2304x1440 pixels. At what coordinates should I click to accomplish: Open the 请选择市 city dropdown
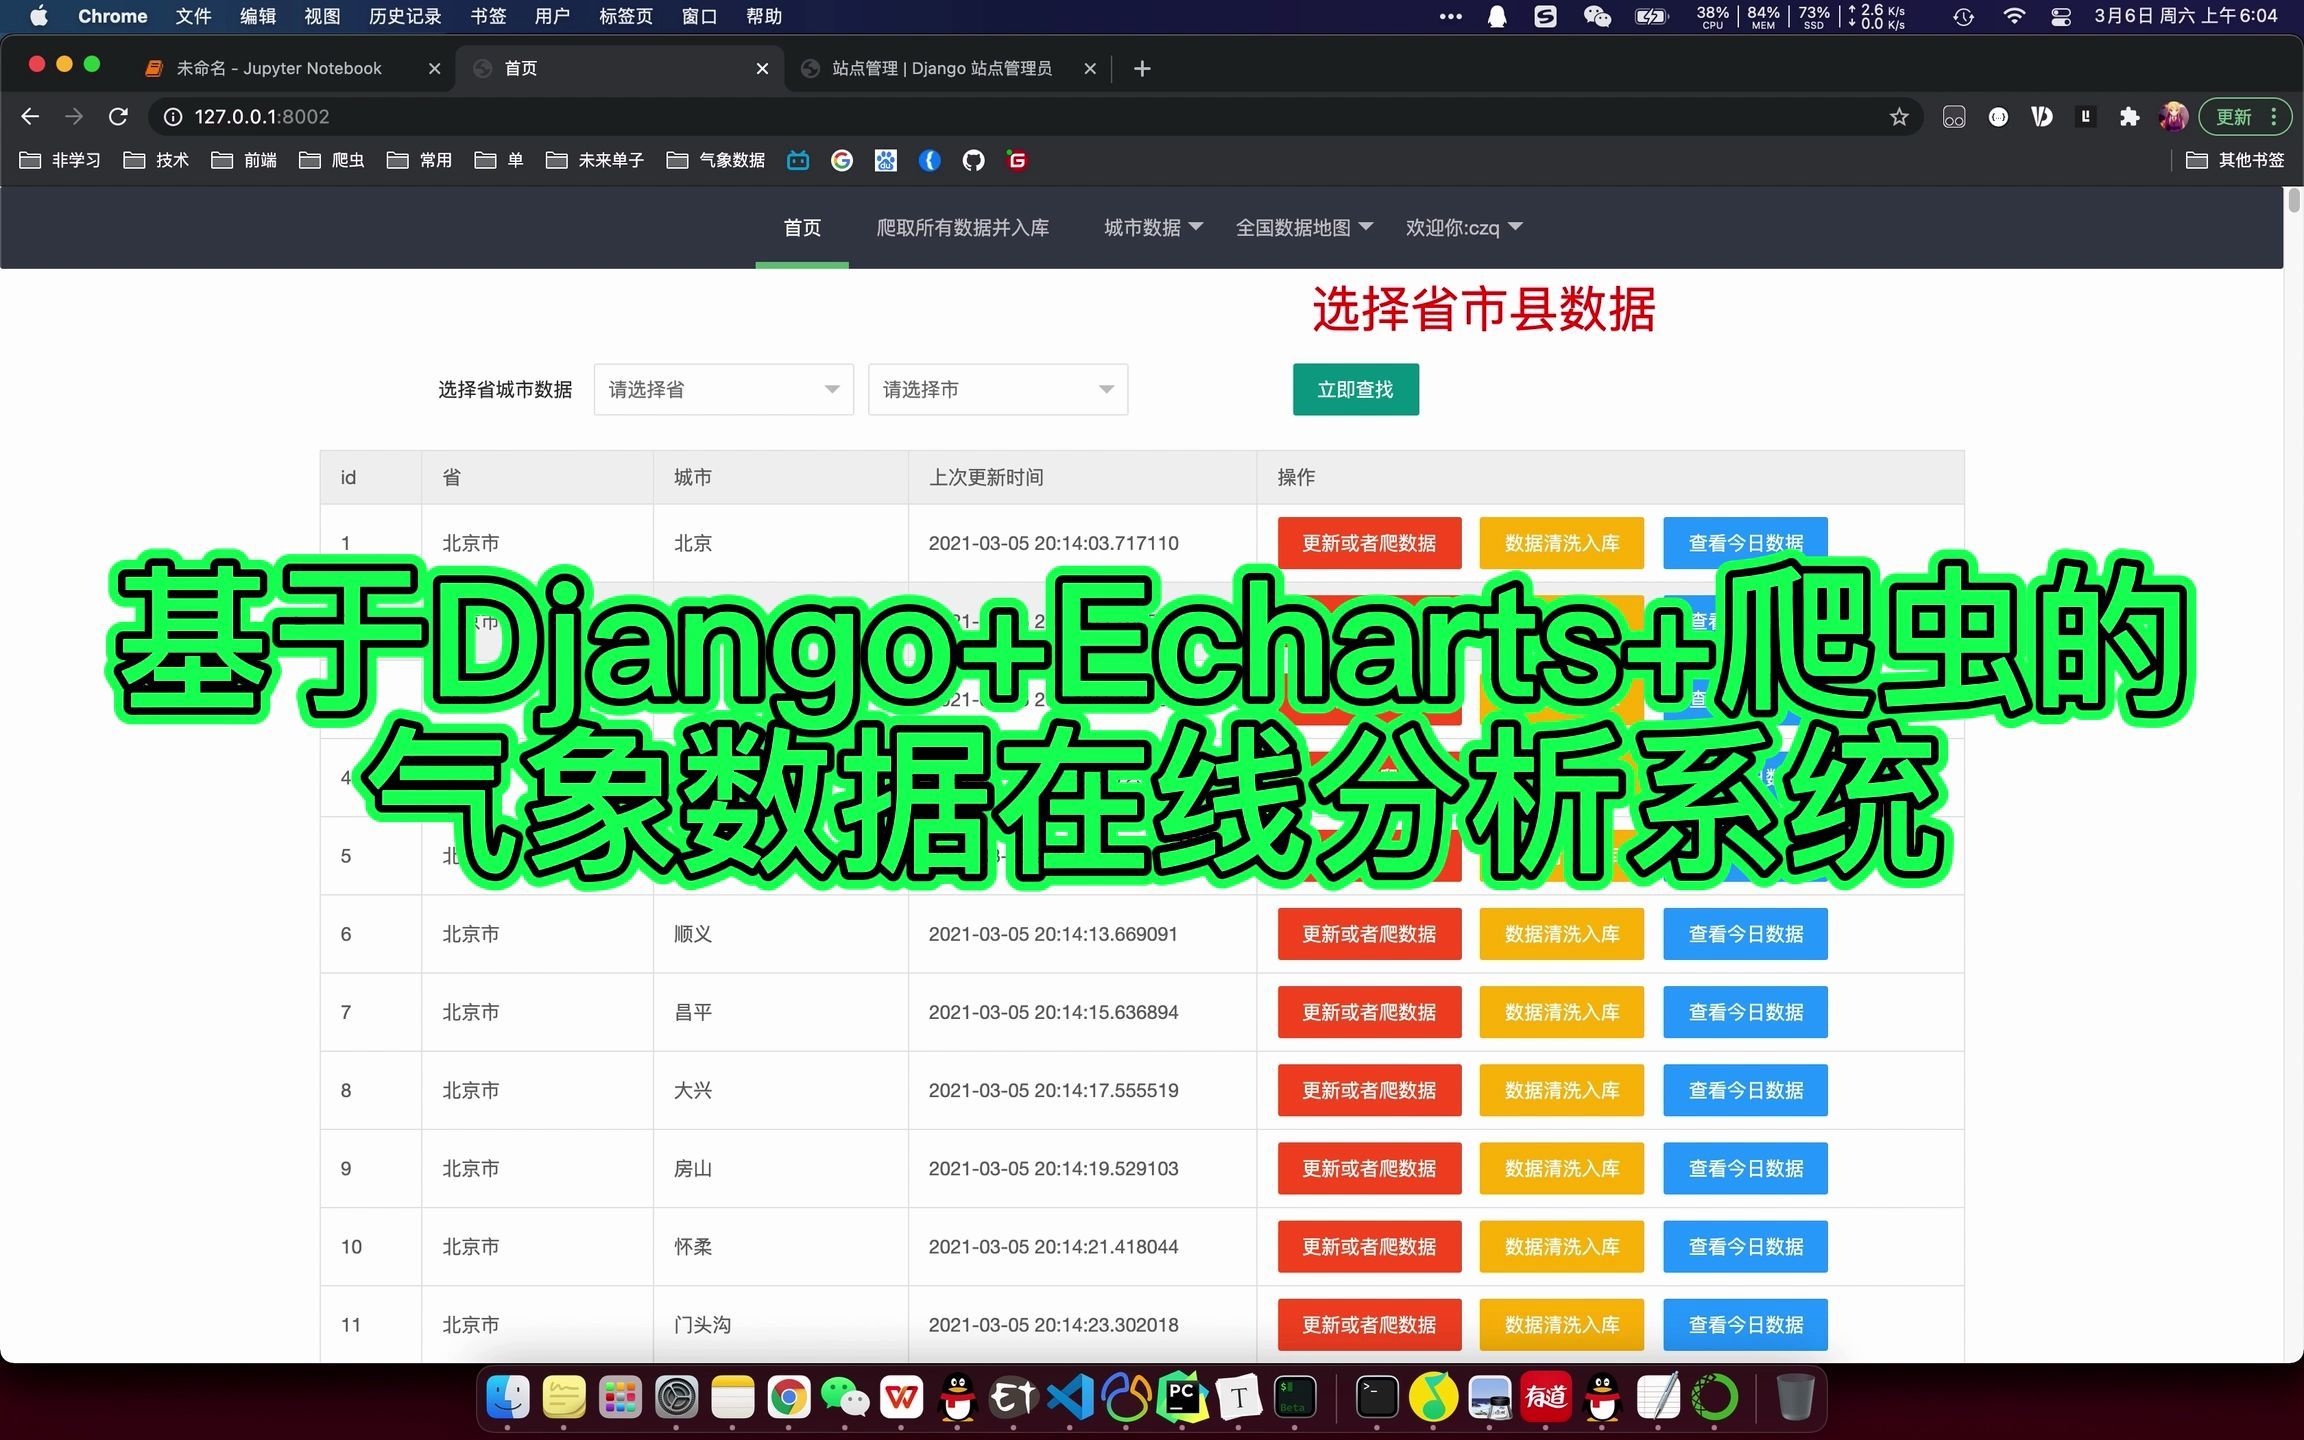click(997, 390)
